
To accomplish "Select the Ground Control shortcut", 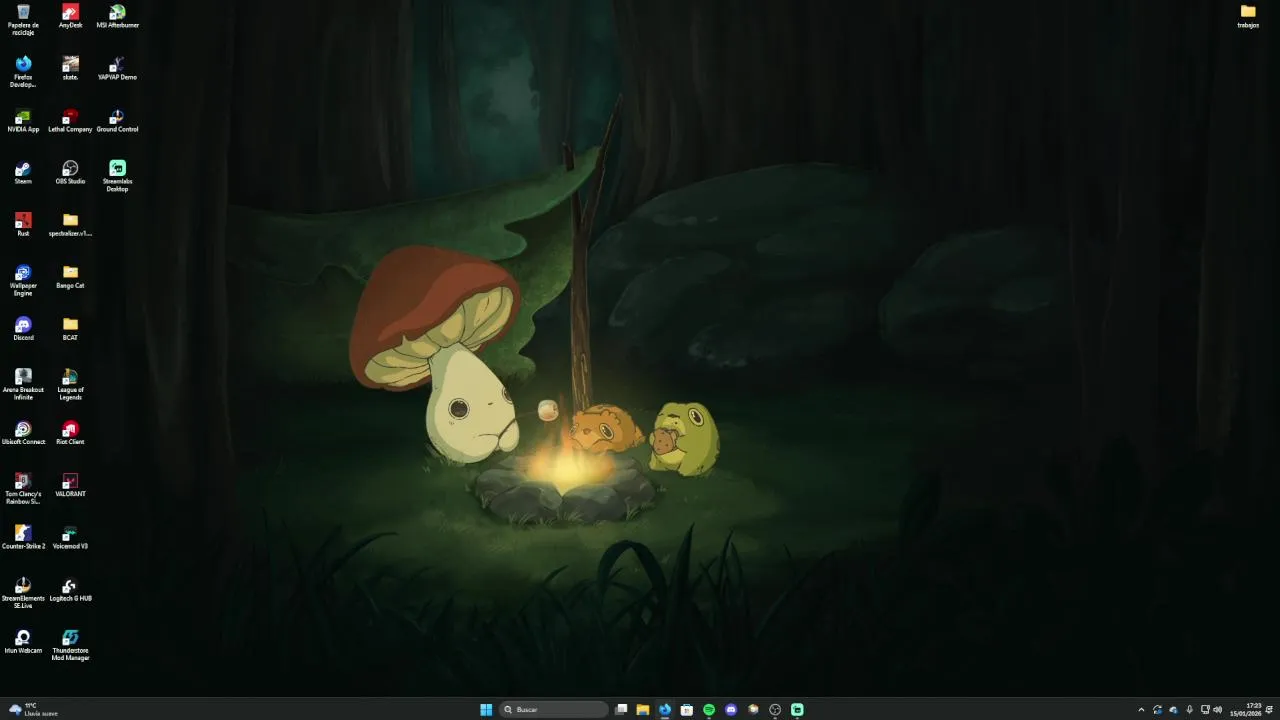I will click(x=117, y=120).
